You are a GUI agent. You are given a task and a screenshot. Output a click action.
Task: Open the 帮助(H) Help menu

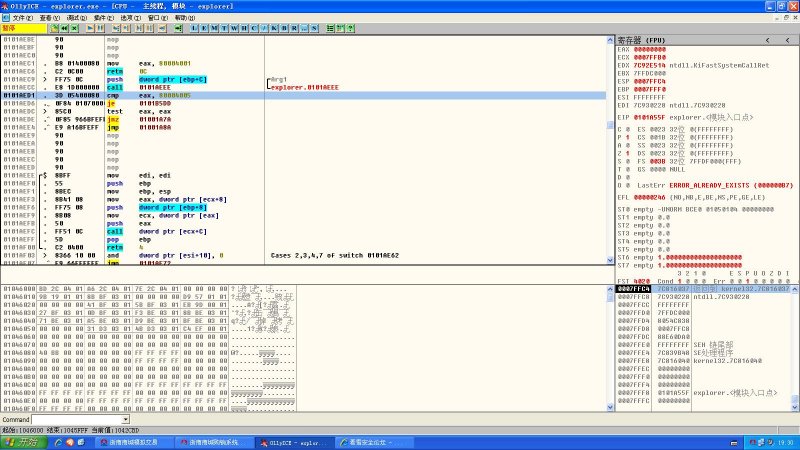[x=185, y=18]
